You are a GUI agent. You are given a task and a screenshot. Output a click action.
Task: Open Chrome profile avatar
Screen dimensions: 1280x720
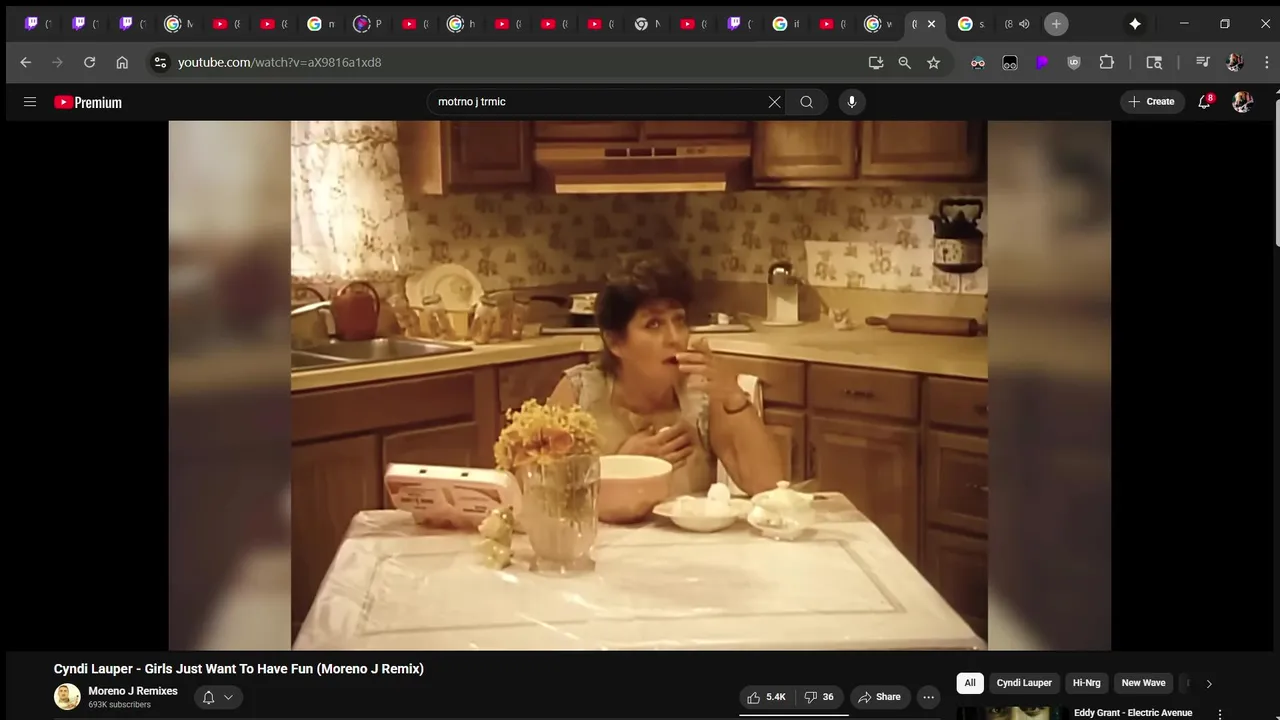tap(1234, 62)
